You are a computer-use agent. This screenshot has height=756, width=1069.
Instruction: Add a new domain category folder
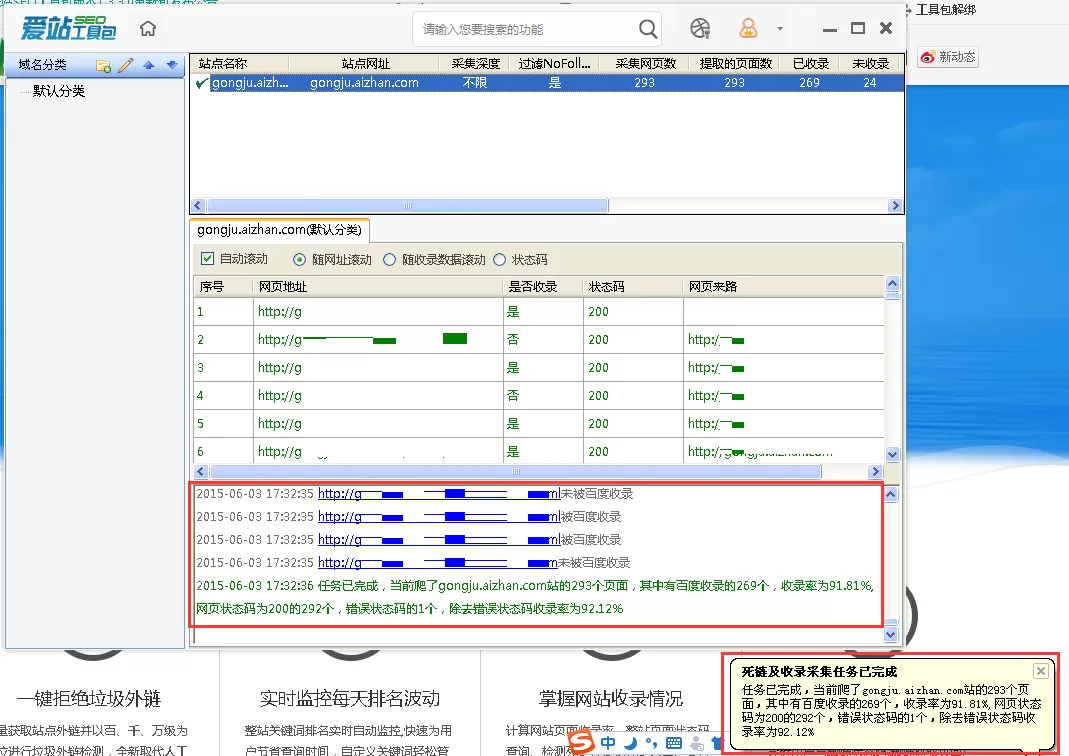(104, 65)
